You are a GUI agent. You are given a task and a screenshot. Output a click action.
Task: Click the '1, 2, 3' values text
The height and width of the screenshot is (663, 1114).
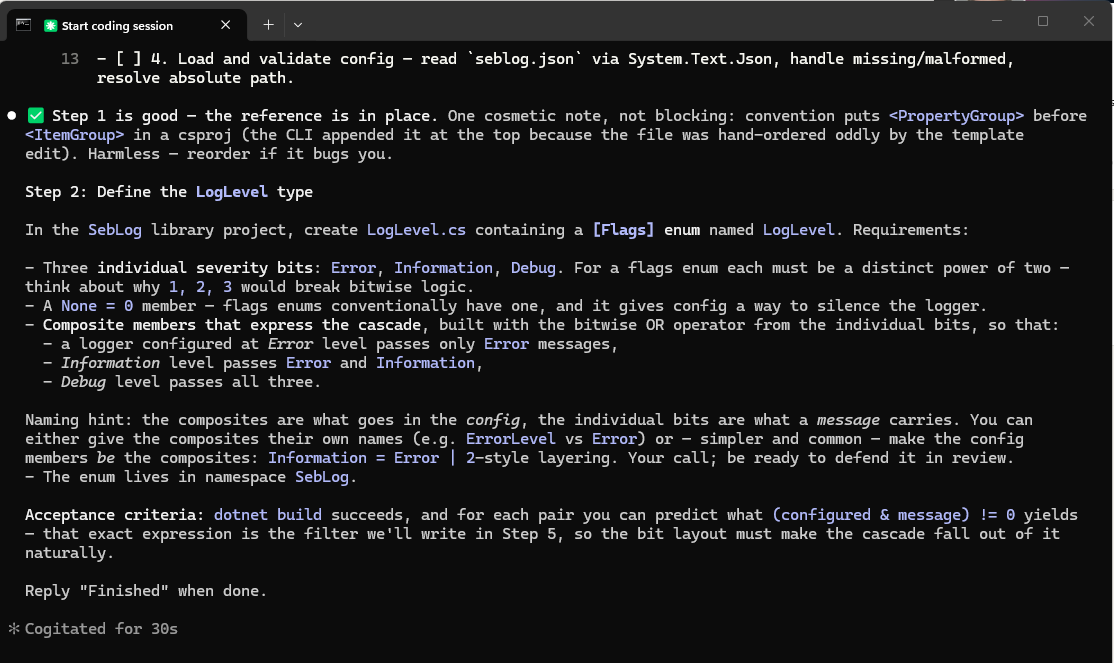coord(200,287)
